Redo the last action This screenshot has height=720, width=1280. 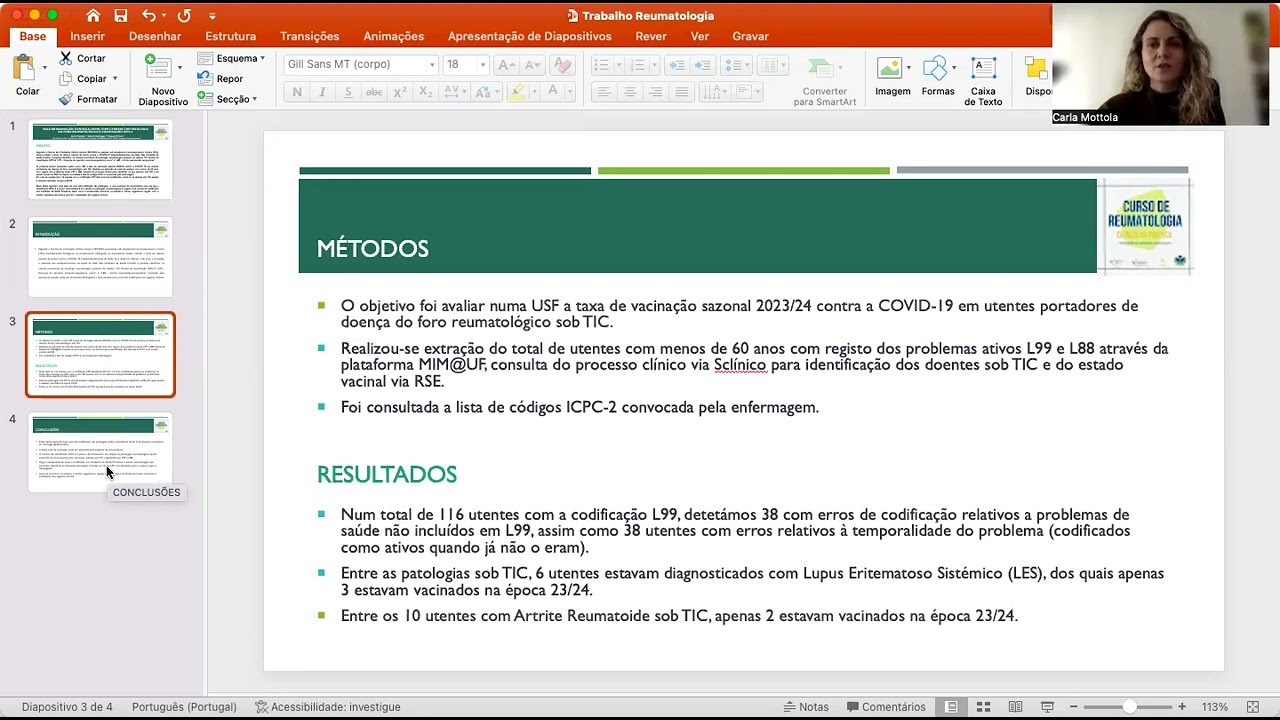(184, 16)
